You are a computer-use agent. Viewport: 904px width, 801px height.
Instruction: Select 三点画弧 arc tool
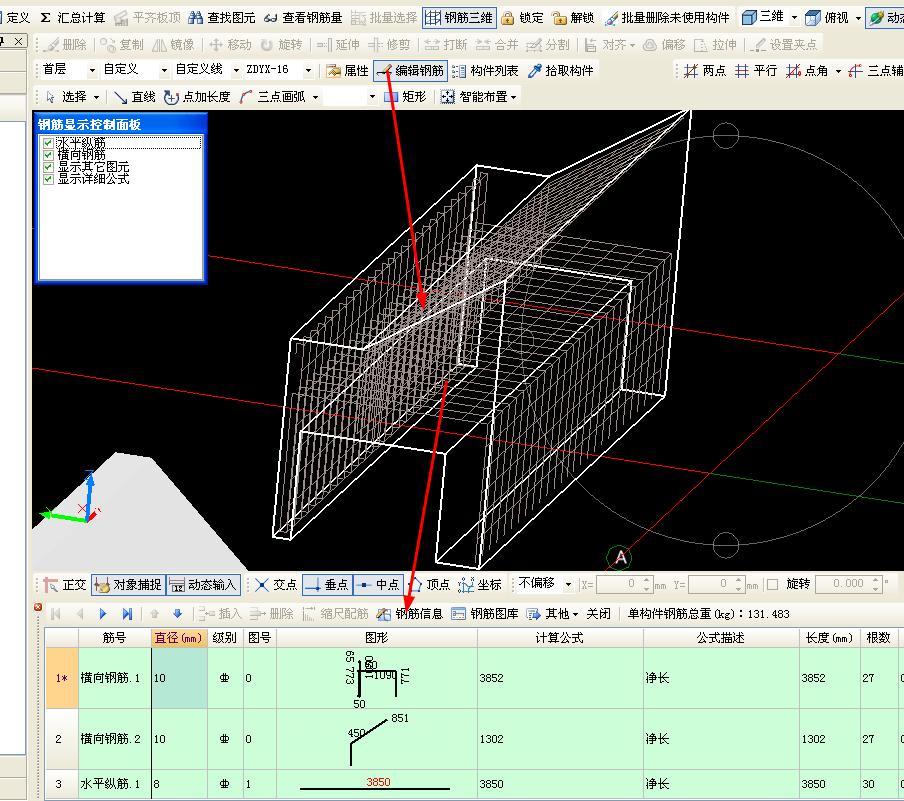(273, 96)
